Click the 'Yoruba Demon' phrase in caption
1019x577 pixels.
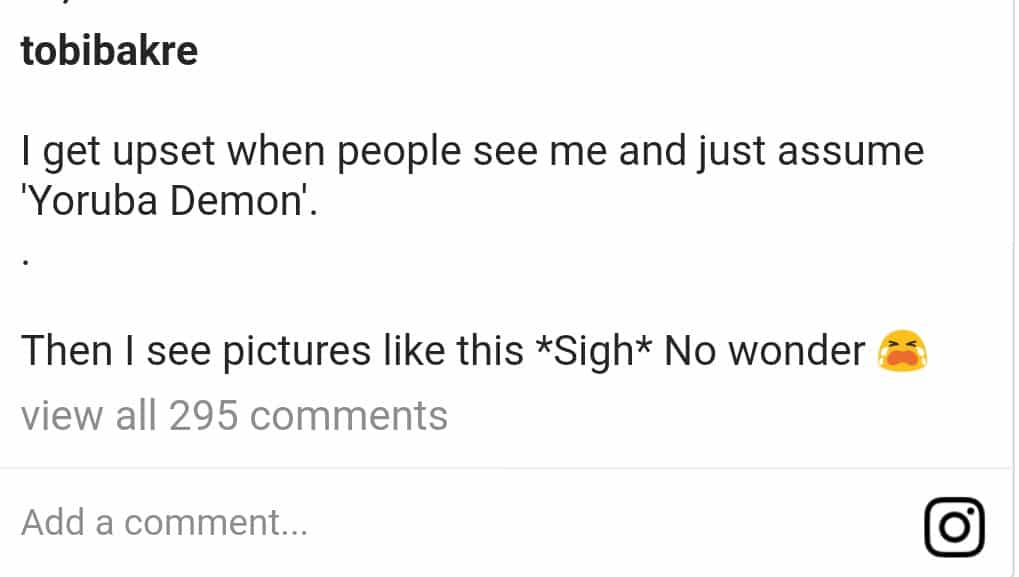(167, 202)
